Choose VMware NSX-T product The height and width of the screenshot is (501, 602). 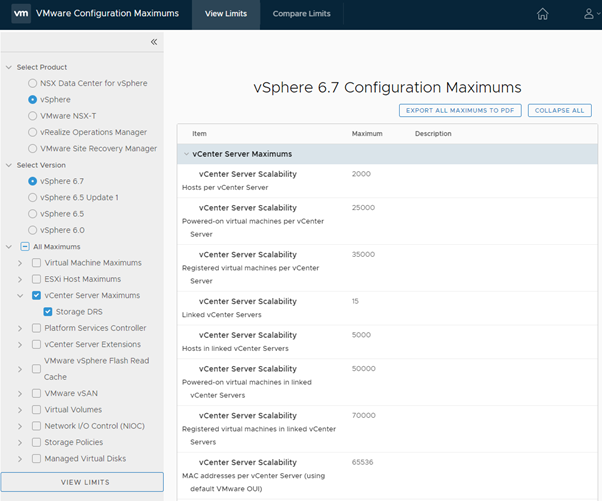tap(33, 116)
